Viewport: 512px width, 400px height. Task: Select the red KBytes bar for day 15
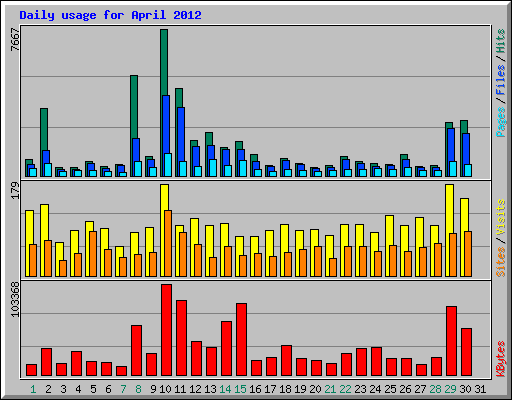pyautogui.click(x=242, y=340)
